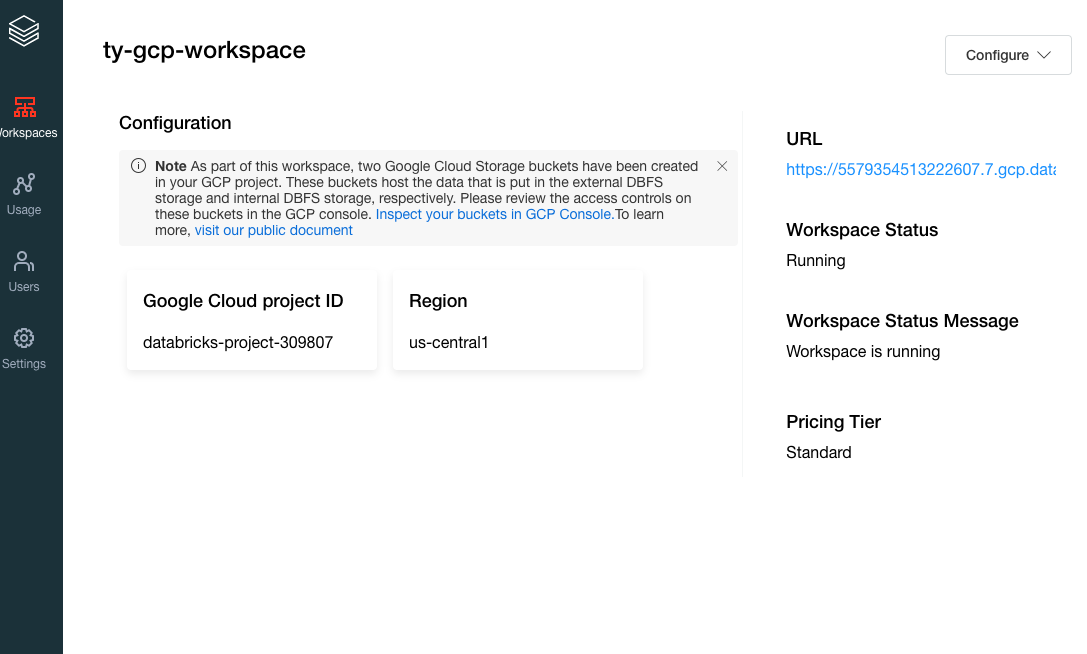This screenshot has height=654, width=1087.
Task: Click the Workspace Status heading
Action: point(862,230)
